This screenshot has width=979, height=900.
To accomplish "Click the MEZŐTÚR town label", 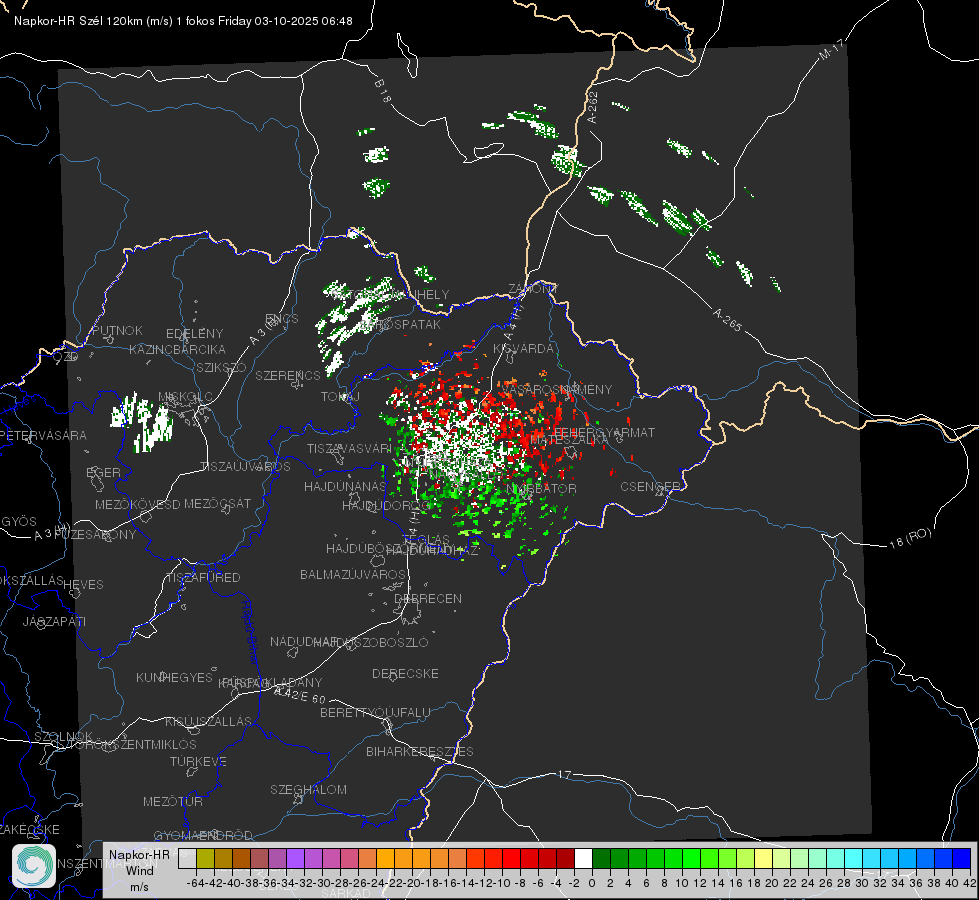I will [173, 801].
